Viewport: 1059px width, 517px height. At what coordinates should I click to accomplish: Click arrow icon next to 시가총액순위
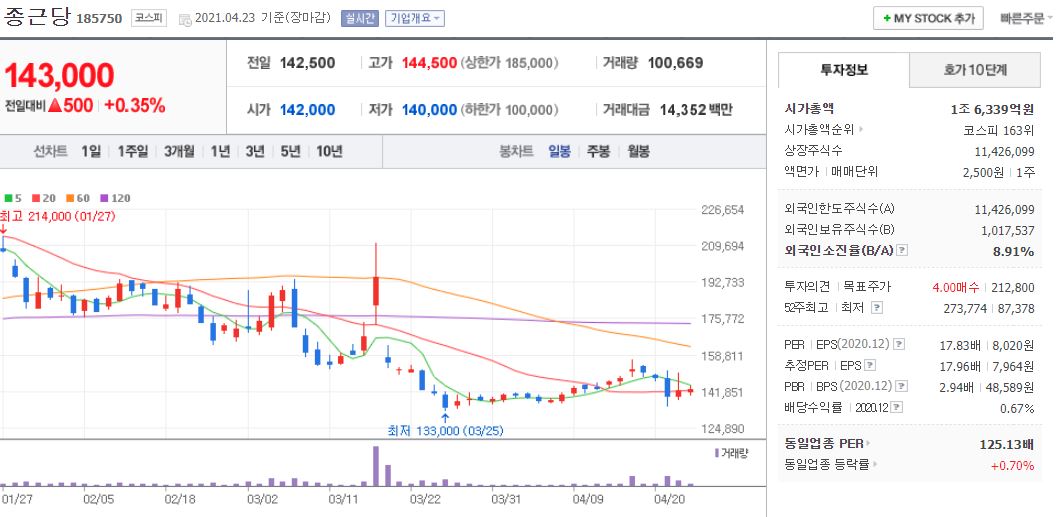(x=861, y=129)
